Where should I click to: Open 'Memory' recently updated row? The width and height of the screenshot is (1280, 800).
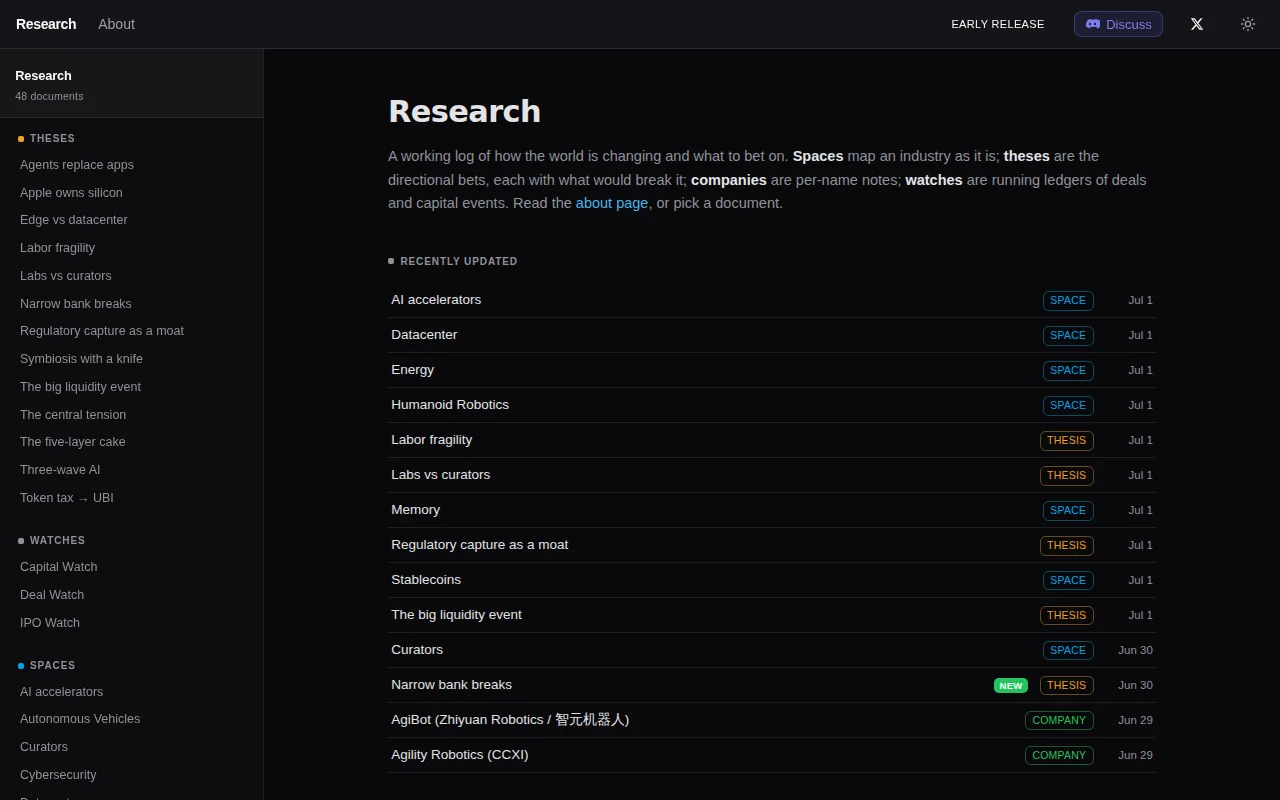(771, 510)
